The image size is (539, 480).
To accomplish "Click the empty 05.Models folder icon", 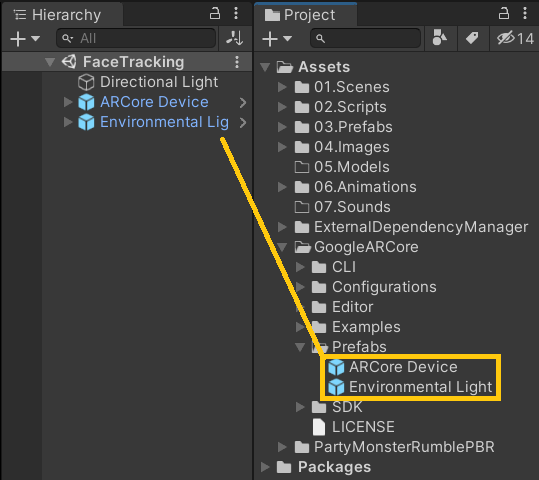I will pos(302,167).
